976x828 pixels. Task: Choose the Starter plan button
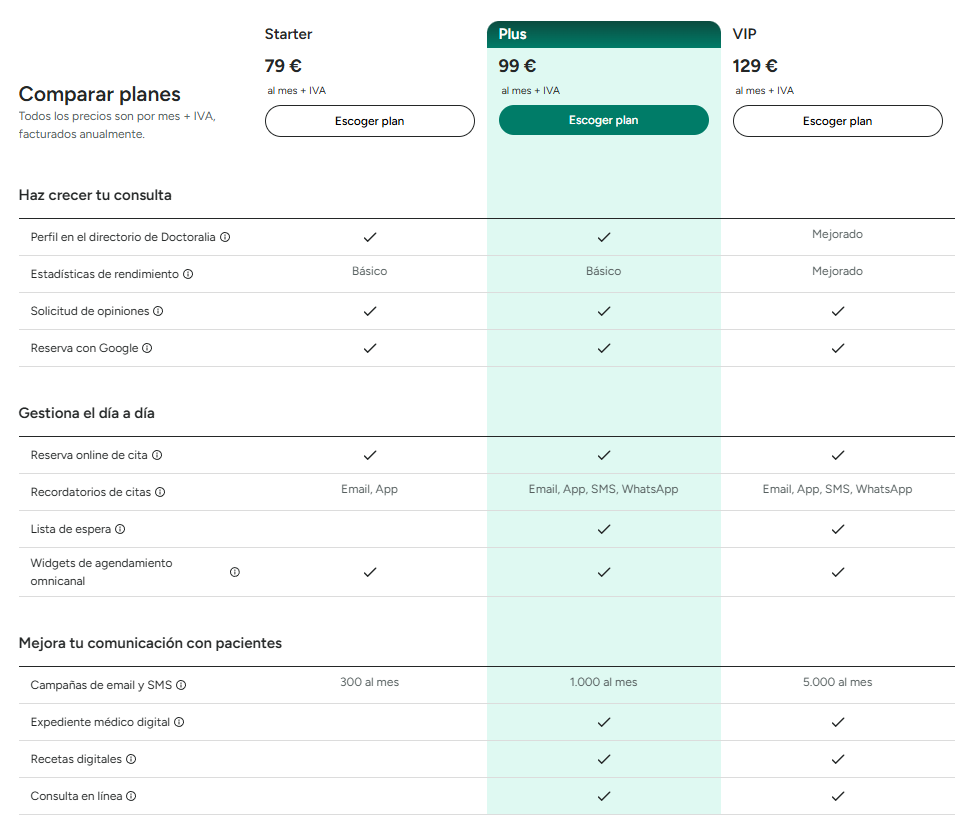(369, 121)
